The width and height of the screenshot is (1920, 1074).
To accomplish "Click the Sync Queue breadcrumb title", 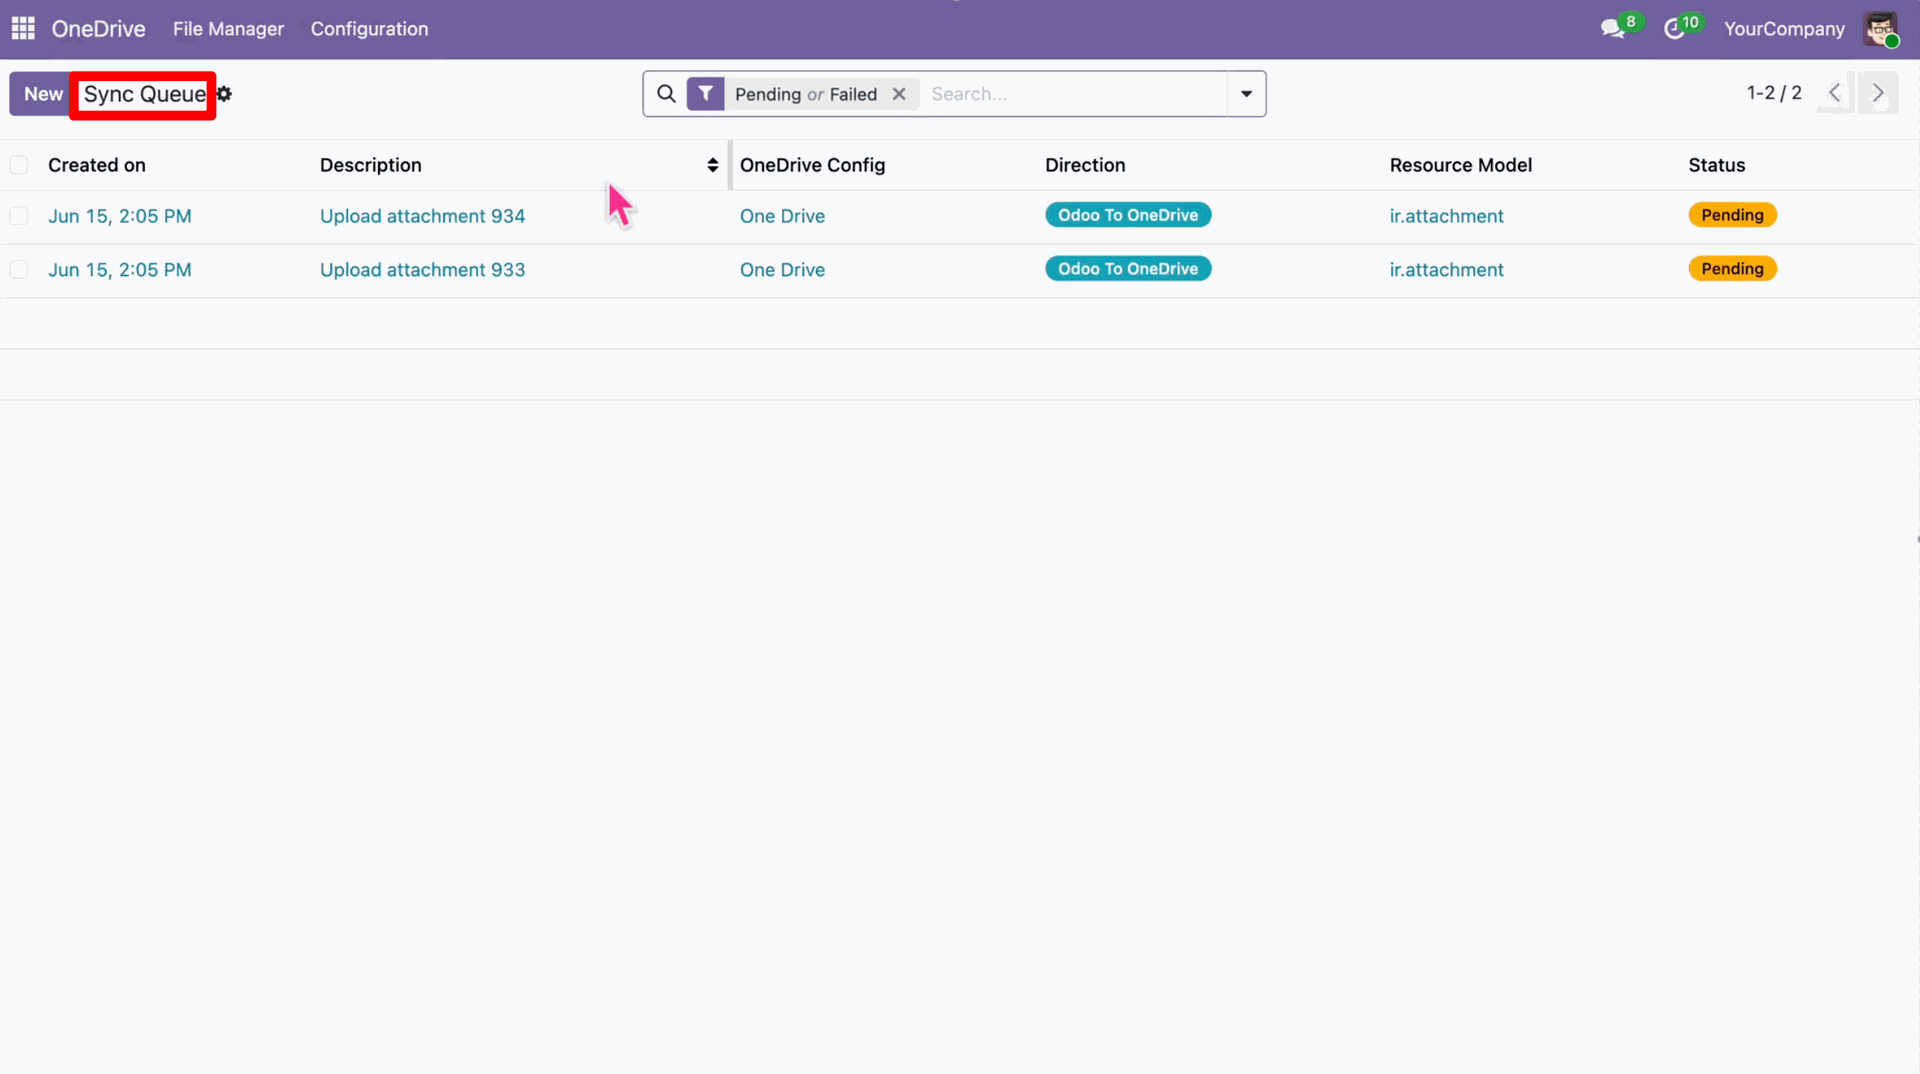I will point(144,94).
